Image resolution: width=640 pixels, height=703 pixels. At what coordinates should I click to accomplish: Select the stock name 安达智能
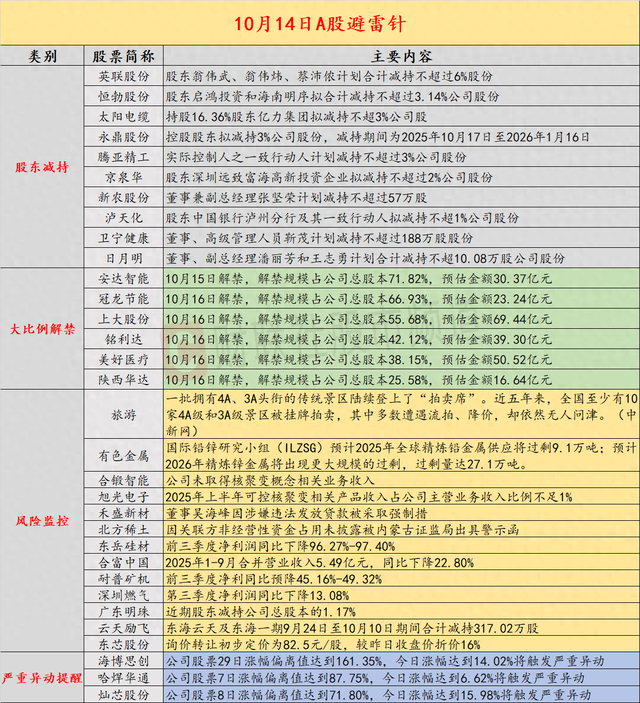[123, 278]
